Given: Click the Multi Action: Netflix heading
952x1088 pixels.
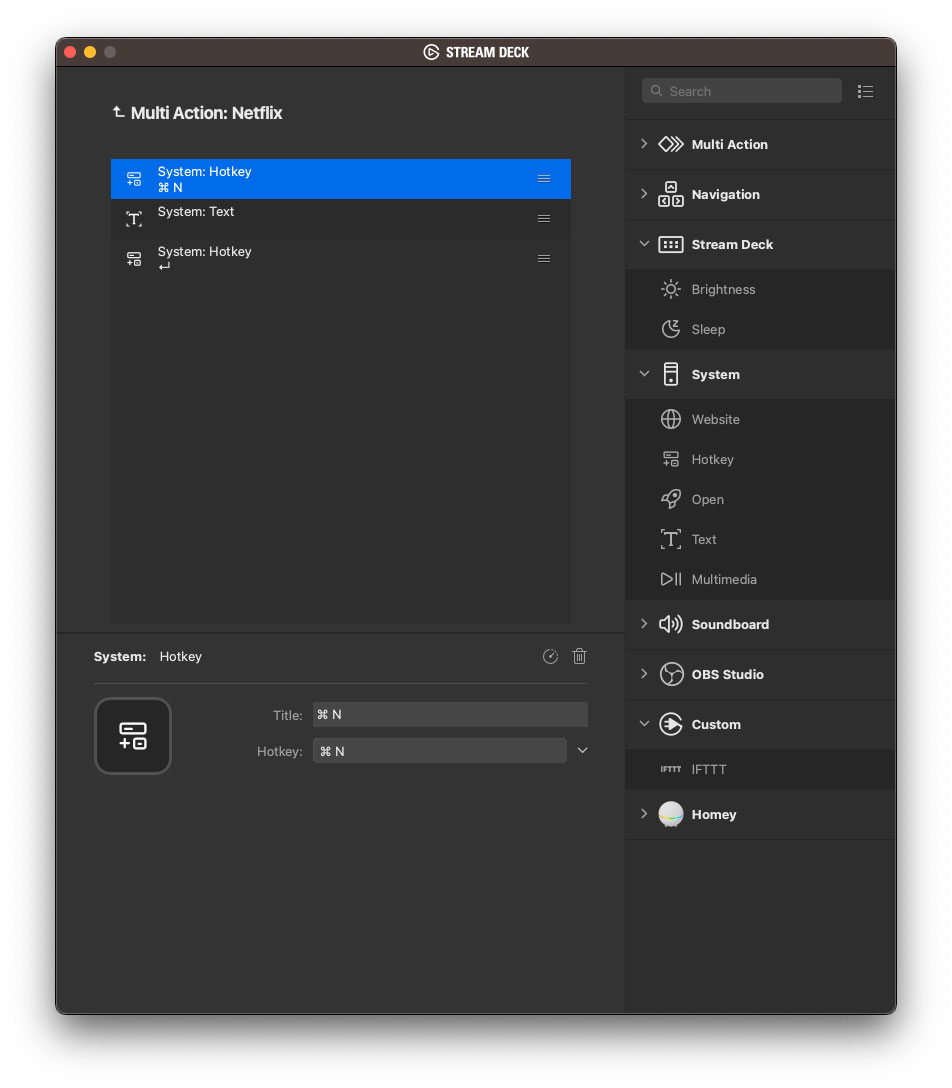Looking at the screenshot, I should click(207, 113).
